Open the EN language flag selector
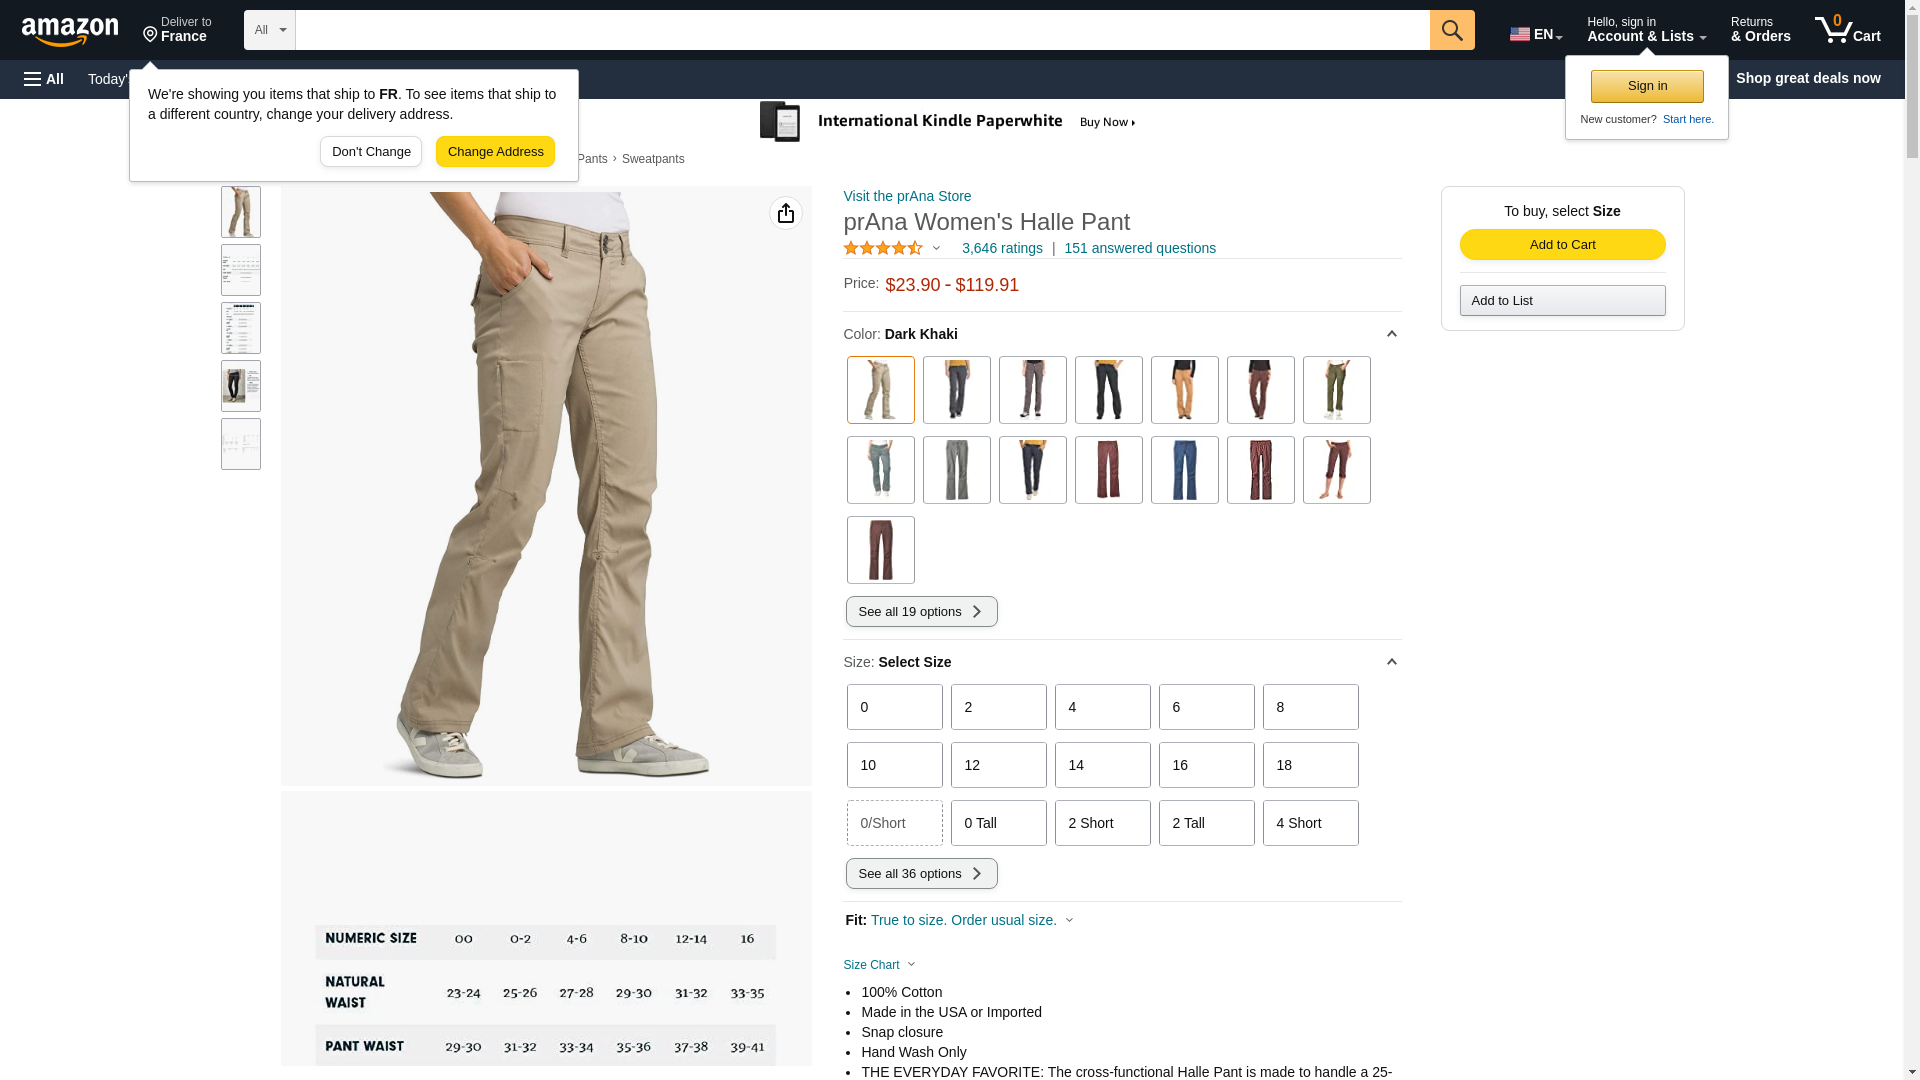Screen dimensions: 1920x1080 pyautogui.click(x=1535, y=34)
